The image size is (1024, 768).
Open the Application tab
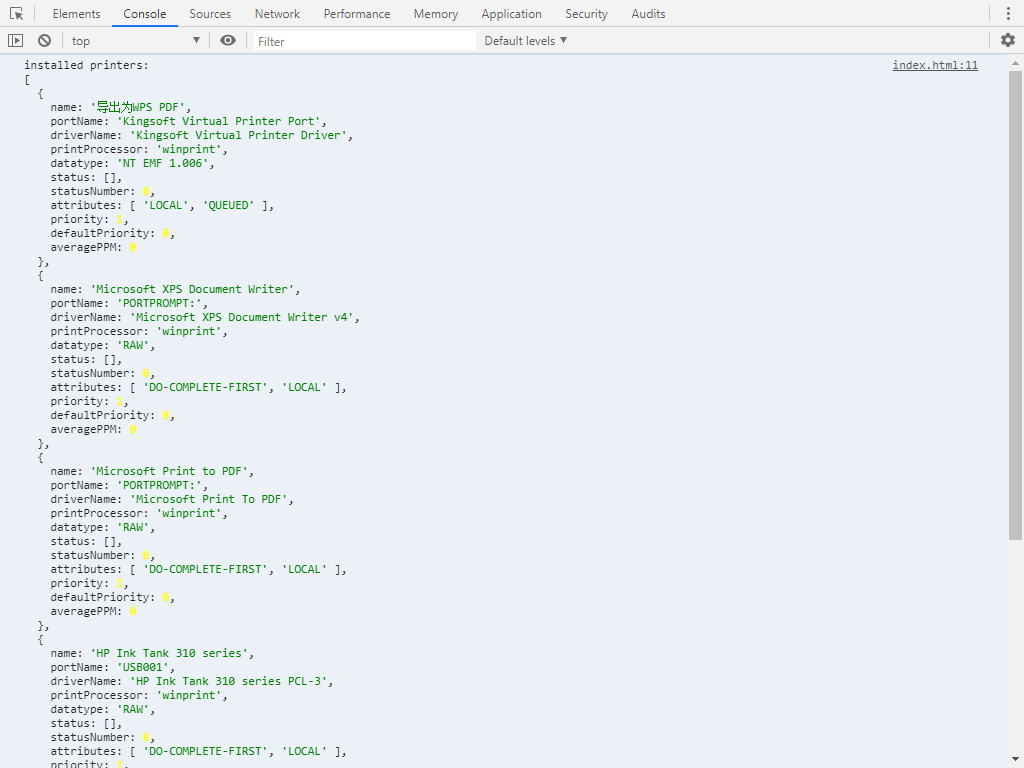(x=511, y=14)
